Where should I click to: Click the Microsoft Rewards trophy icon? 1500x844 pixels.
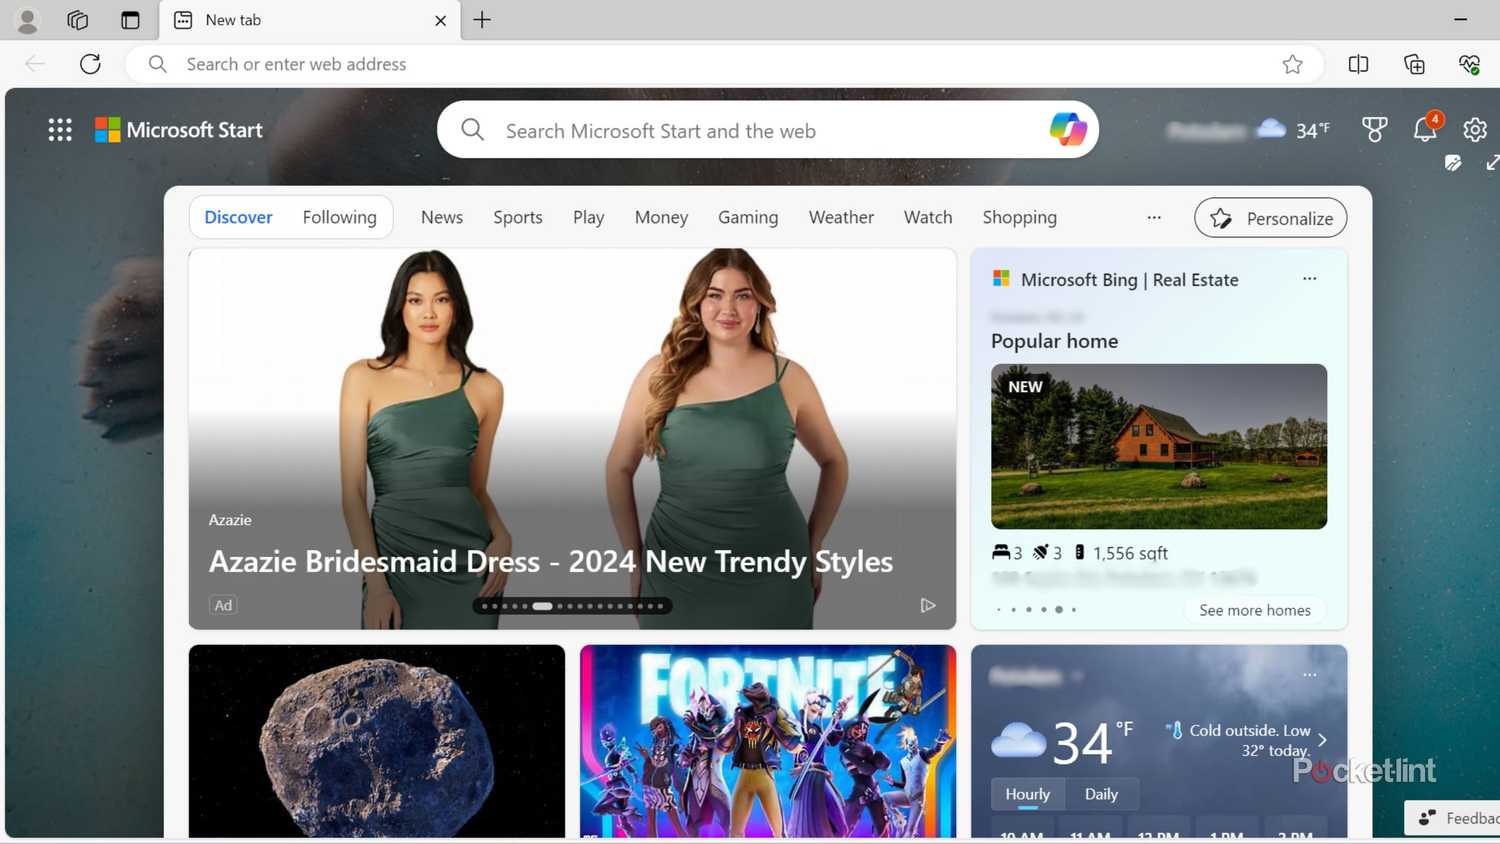click(1374, 130)
